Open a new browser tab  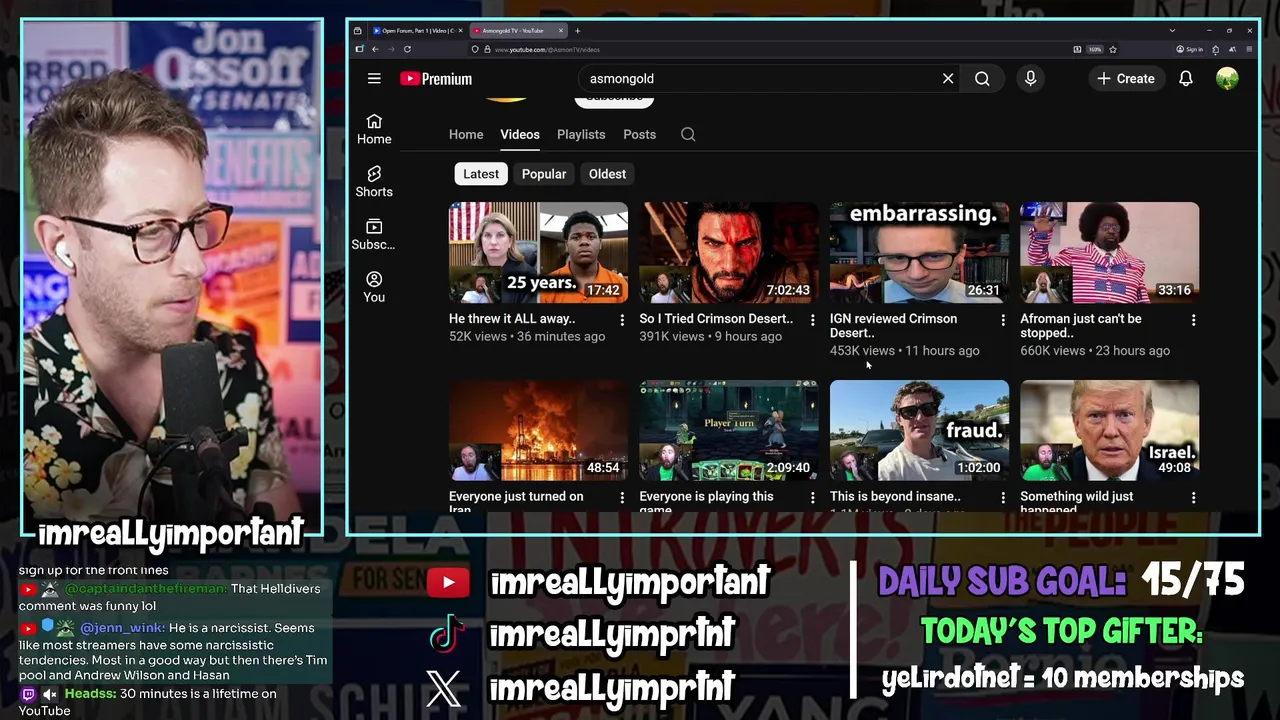coord(578,31)
